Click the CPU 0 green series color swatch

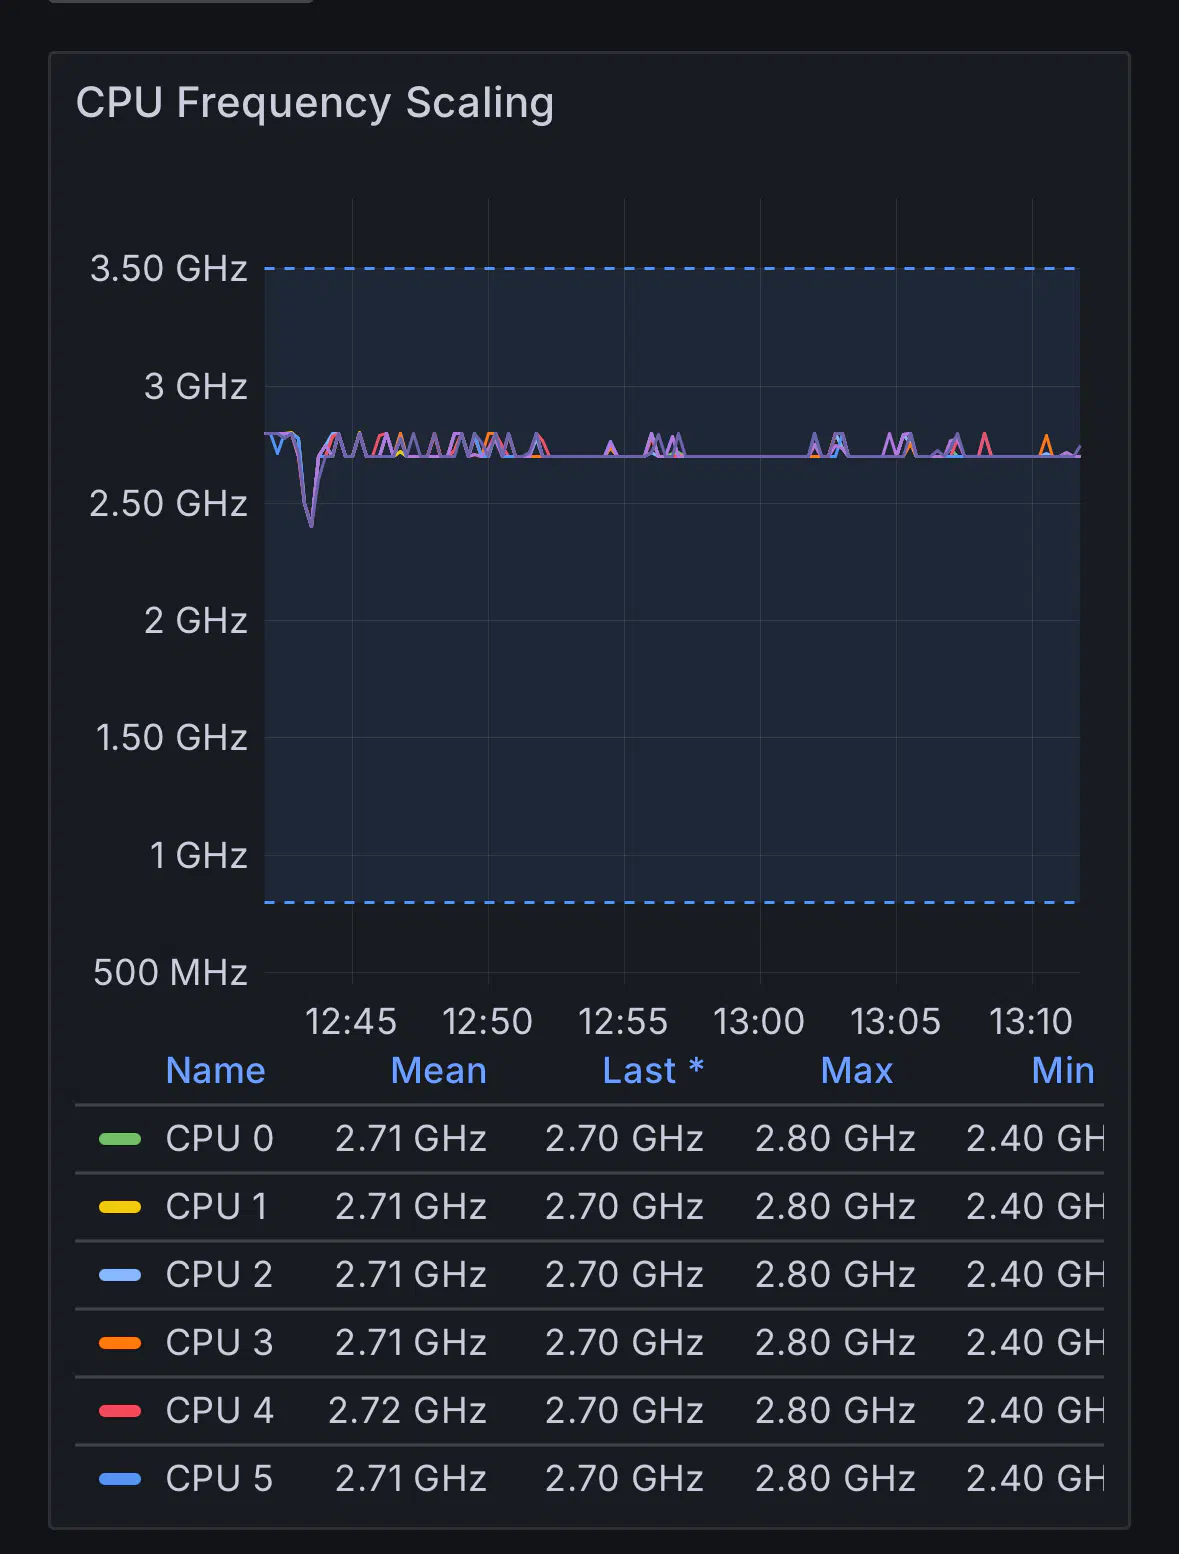pos(120,1139)
